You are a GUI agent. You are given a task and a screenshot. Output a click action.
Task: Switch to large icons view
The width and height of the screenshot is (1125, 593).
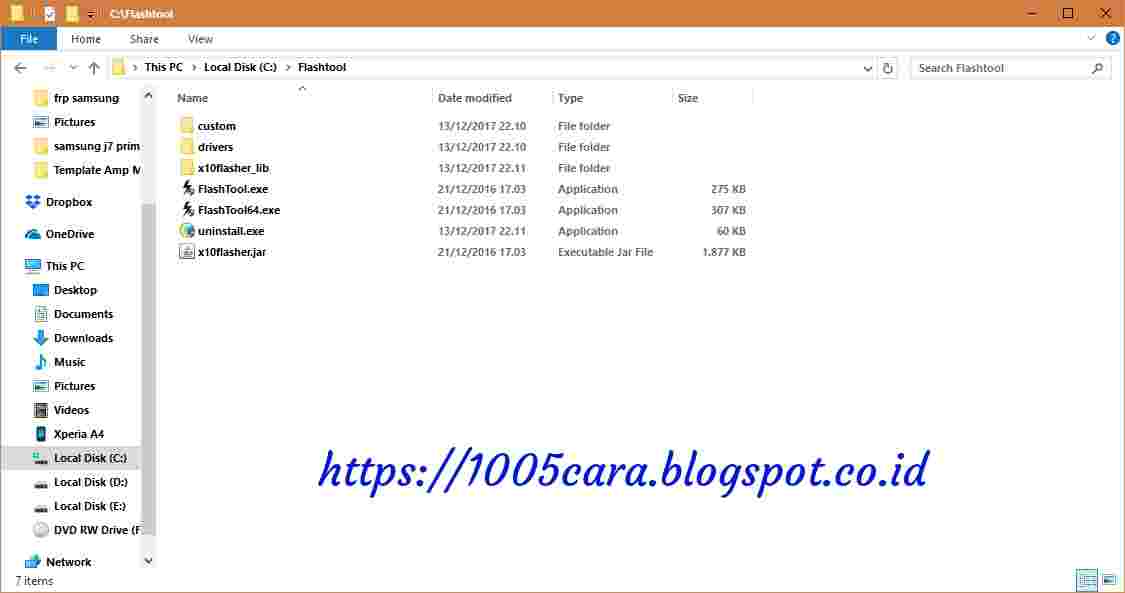click(1109, 579)
